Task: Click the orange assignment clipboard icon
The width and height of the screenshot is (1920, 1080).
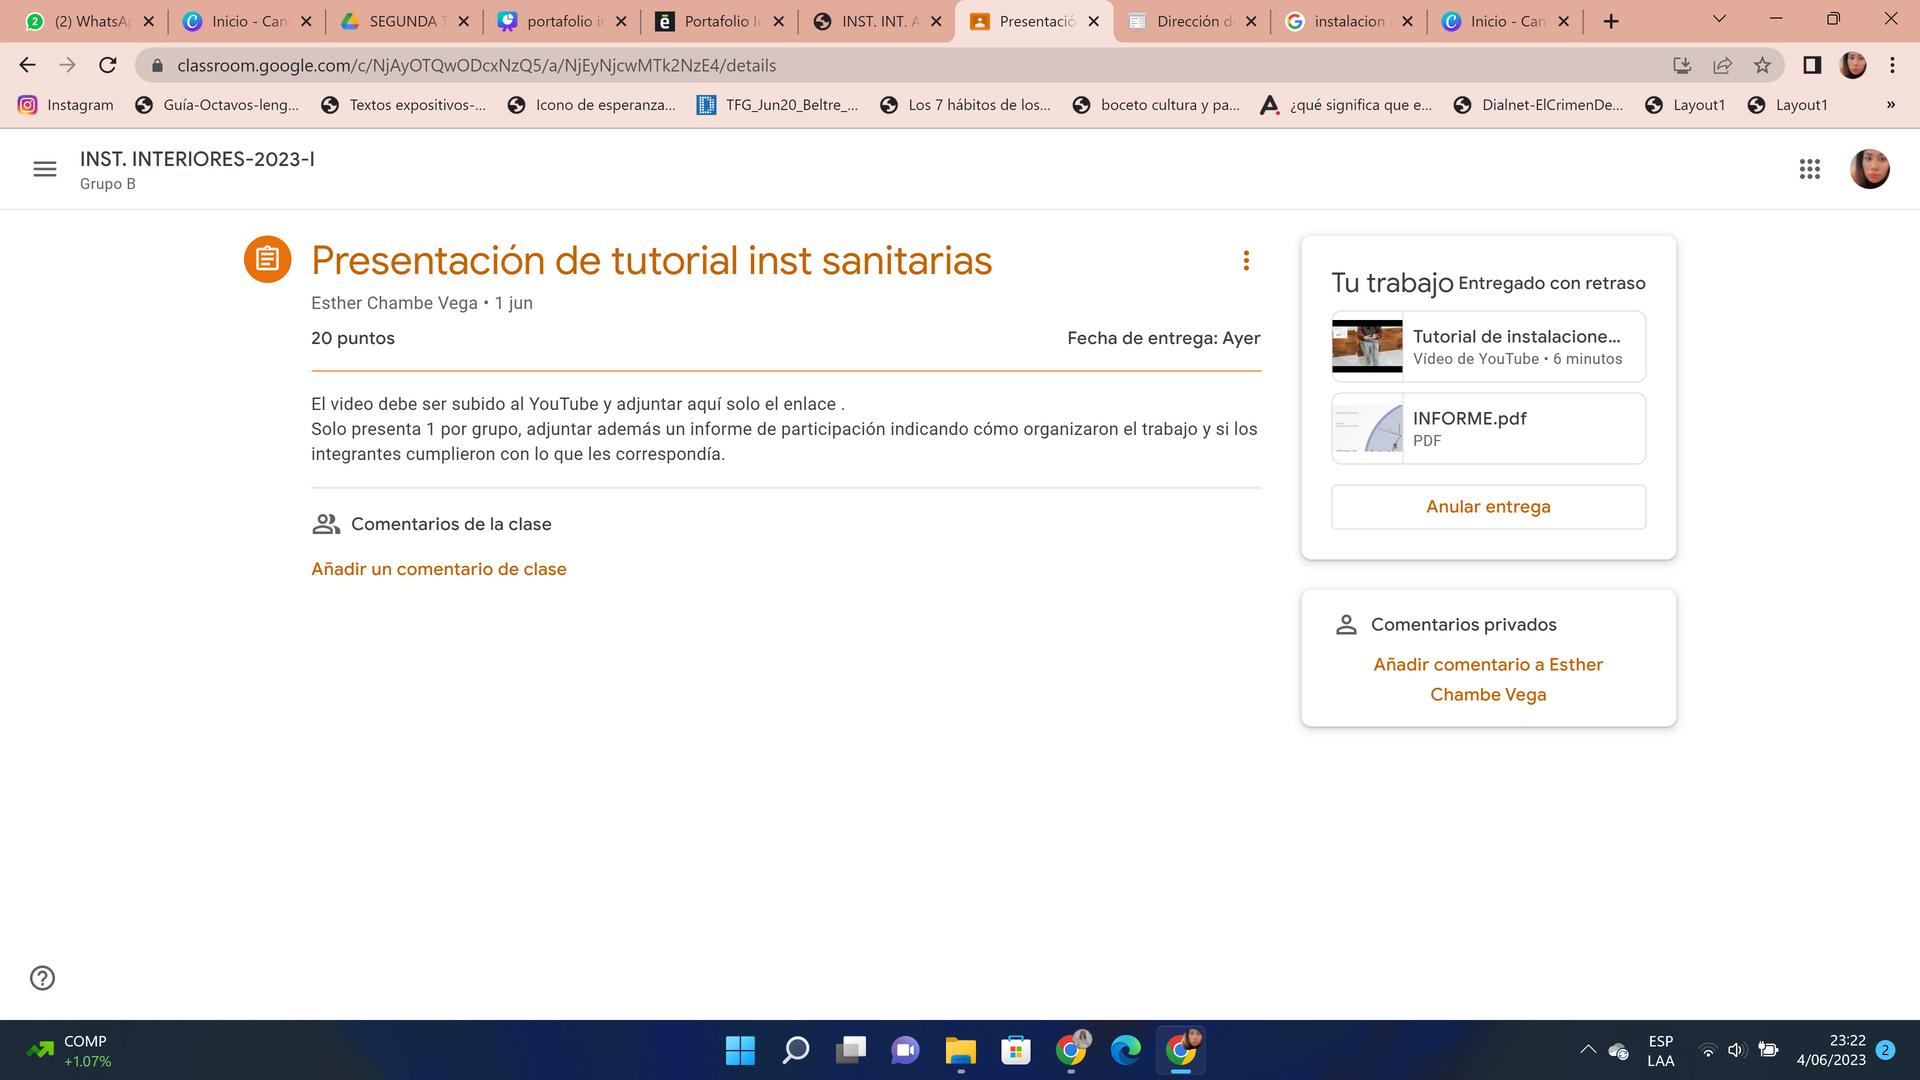Action: pyautogui.click(x=267, y=260)
